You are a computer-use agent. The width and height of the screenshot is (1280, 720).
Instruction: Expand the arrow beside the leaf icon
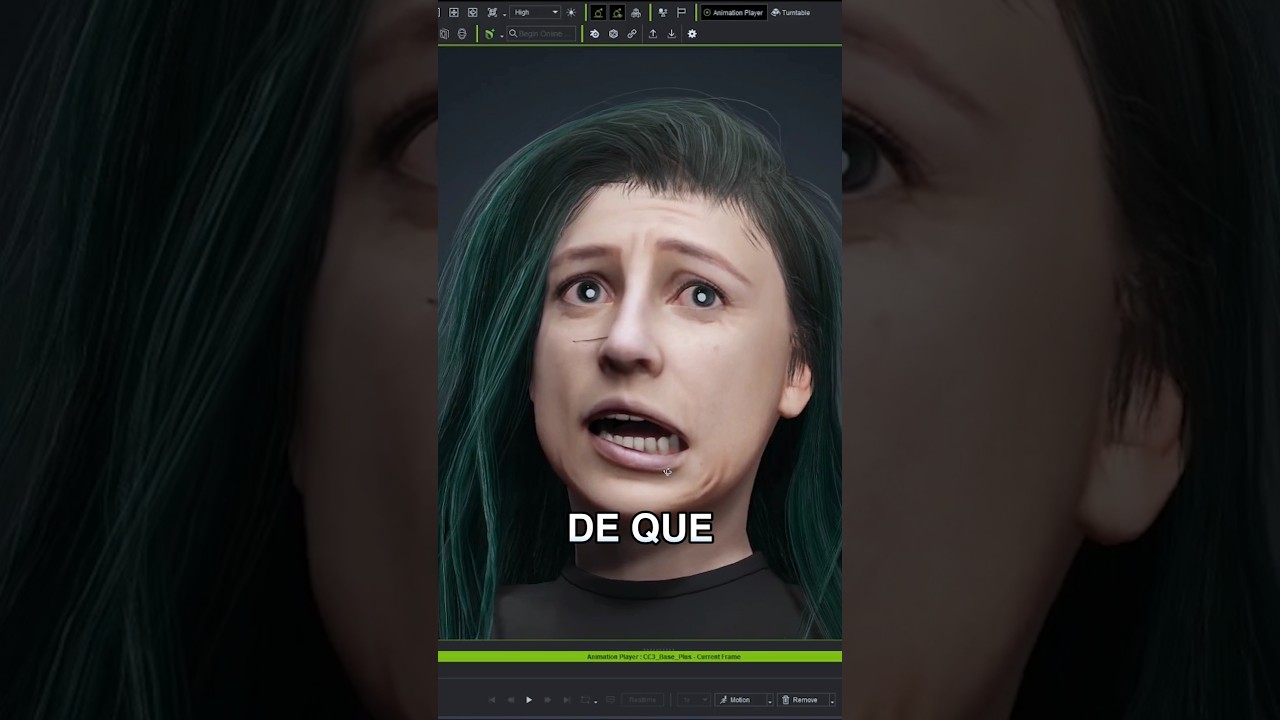coord(502,36)
